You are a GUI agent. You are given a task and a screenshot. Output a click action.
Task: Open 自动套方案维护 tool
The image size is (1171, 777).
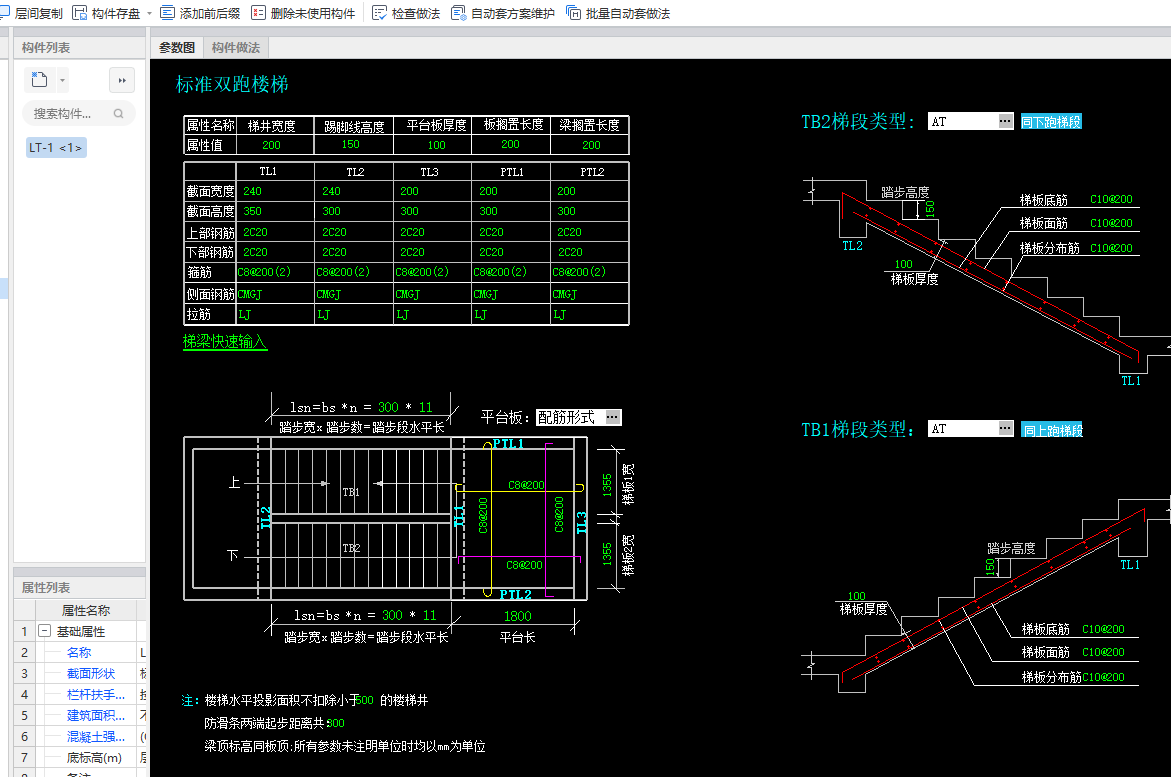[x=458, y=13]
